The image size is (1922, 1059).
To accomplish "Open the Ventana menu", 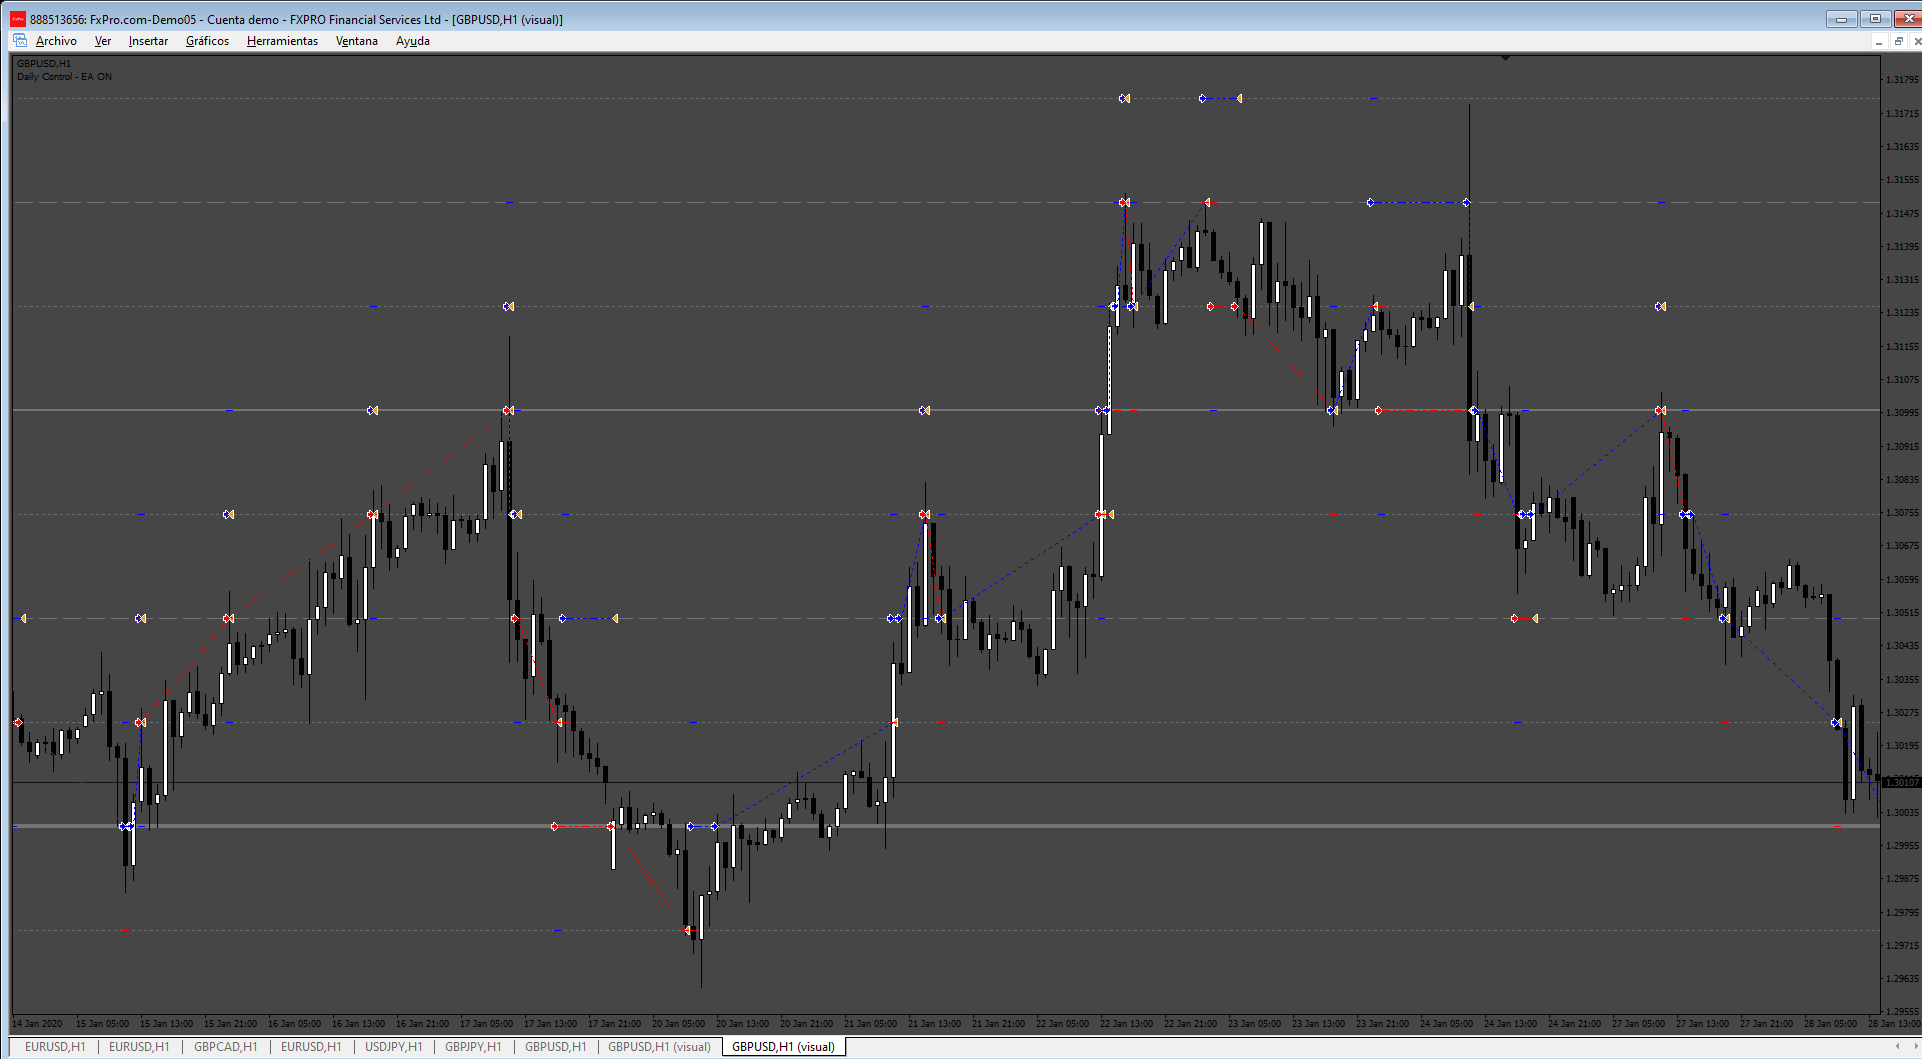I will point(357,41).
